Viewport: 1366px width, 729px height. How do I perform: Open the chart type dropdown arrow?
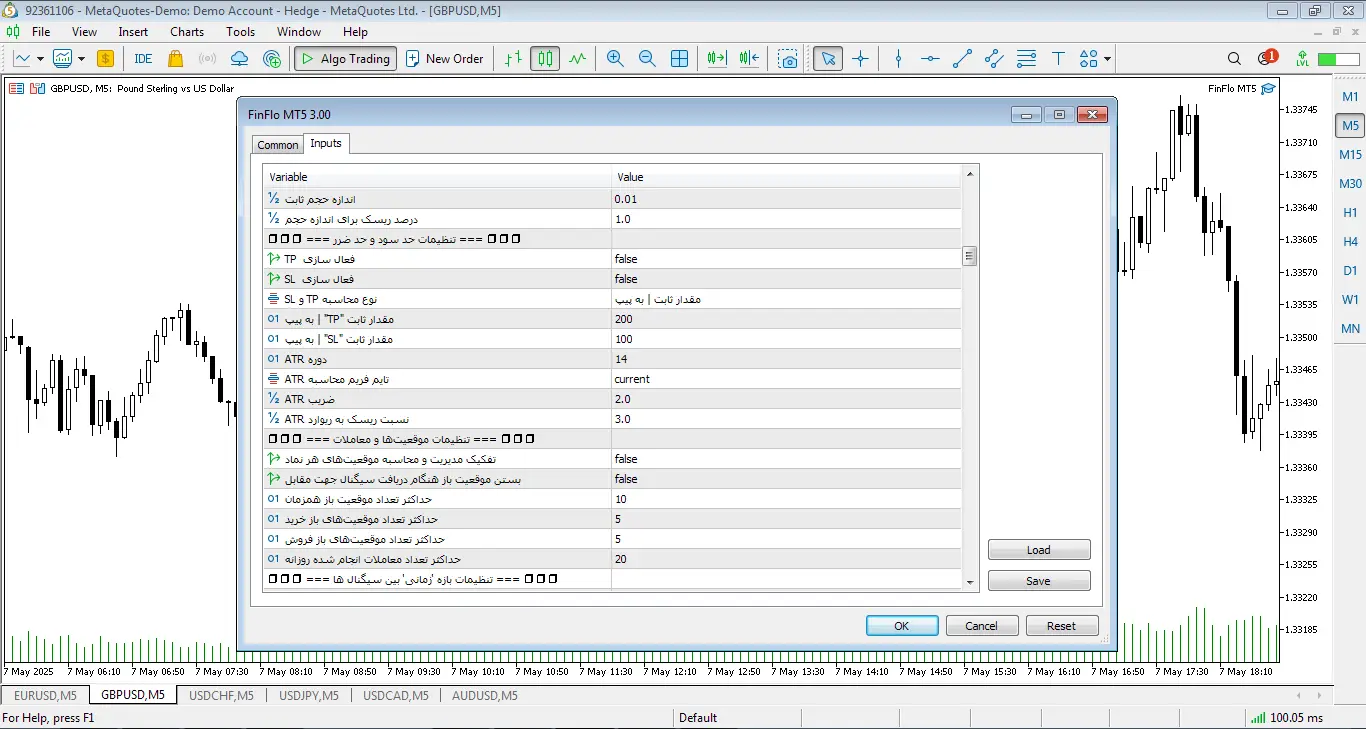40,59
